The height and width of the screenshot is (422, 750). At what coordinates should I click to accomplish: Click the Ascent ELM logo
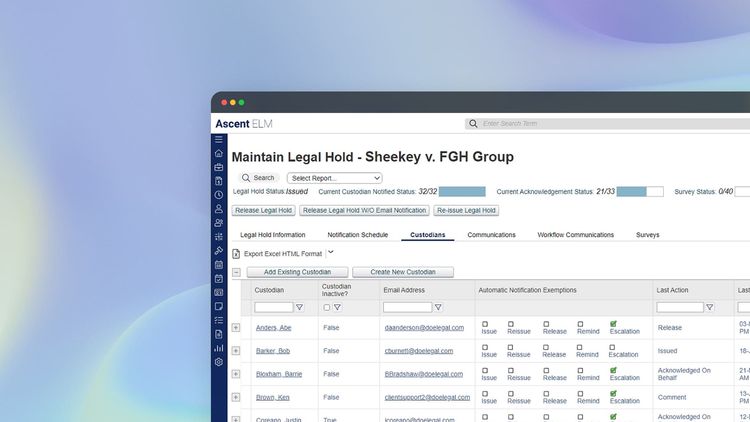[x=244, y=124]
